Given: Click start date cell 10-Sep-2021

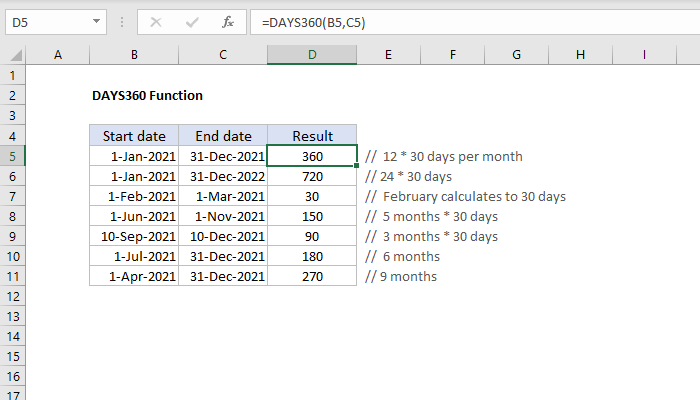Looking at the screenshot, I should pos(134,237).
